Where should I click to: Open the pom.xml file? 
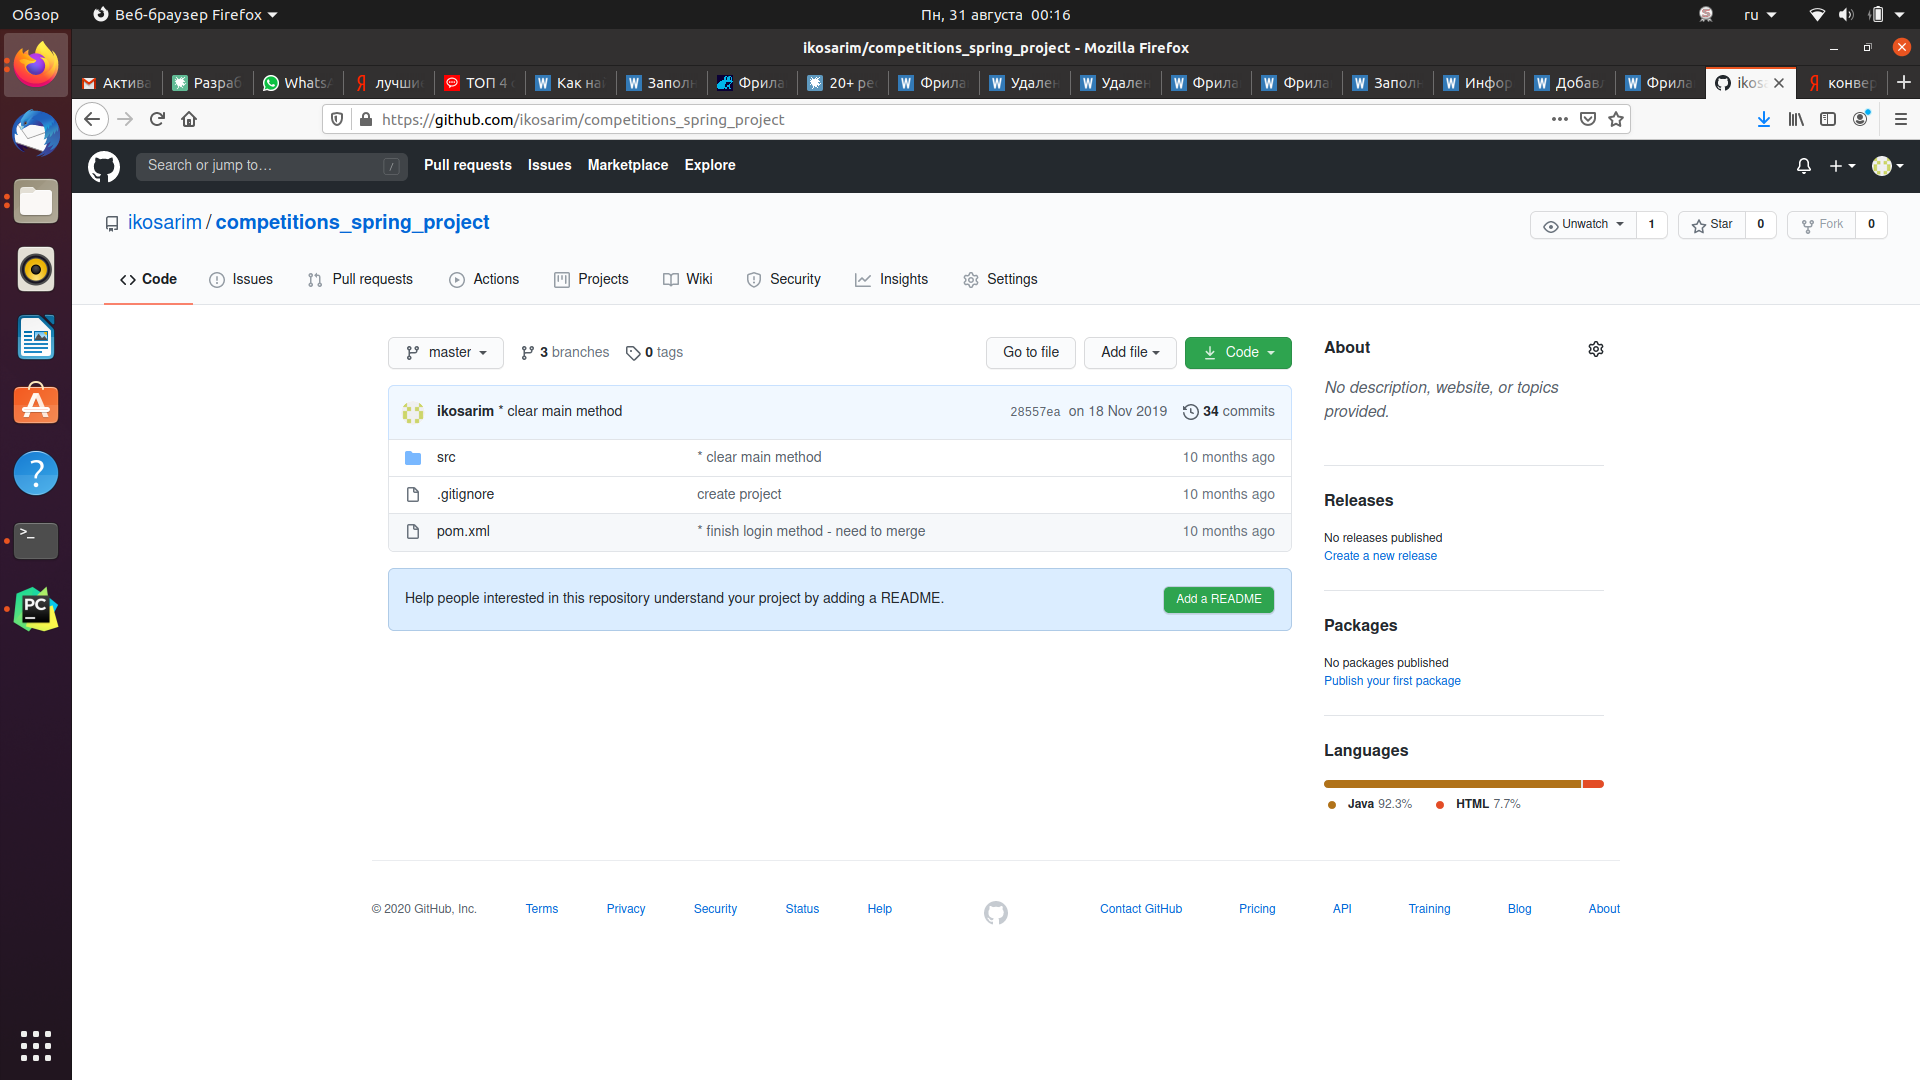coord(463,531)
